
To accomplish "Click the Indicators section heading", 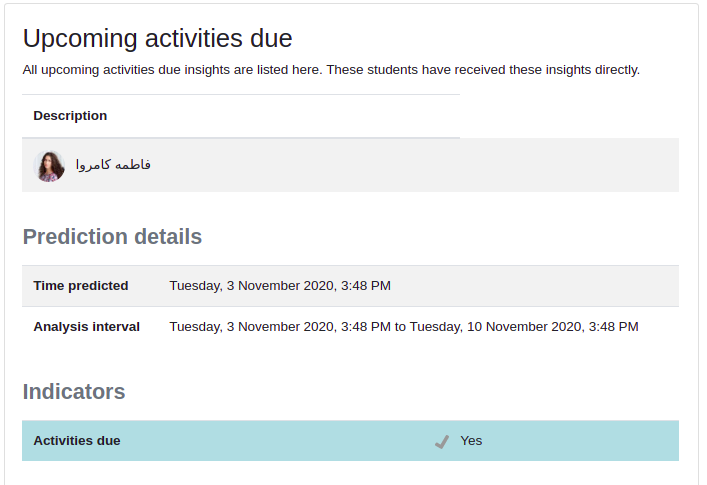I will coord(74,392).
